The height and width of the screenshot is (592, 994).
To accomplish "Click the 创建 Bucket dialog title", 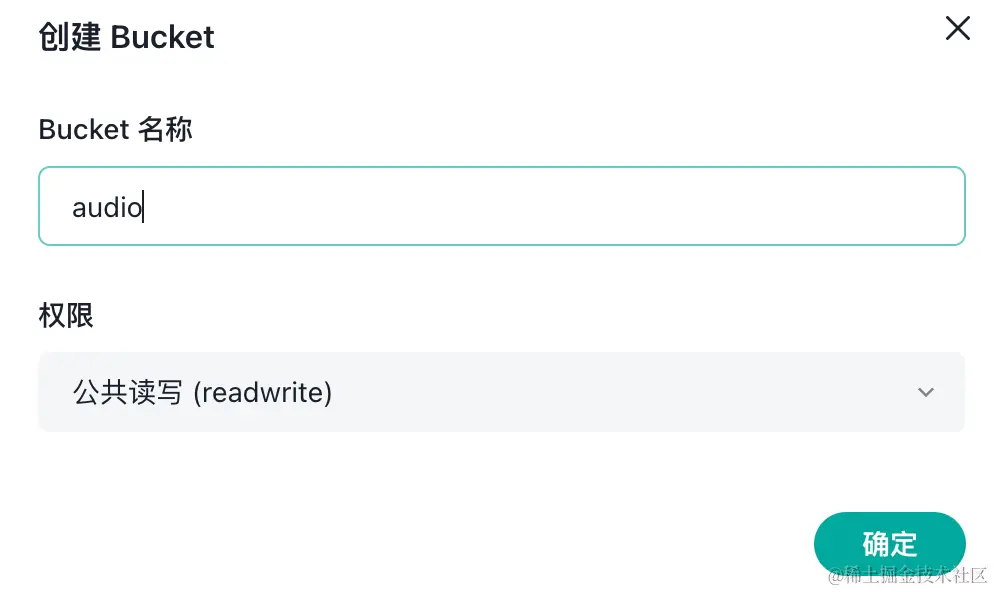I will (126, 37).
